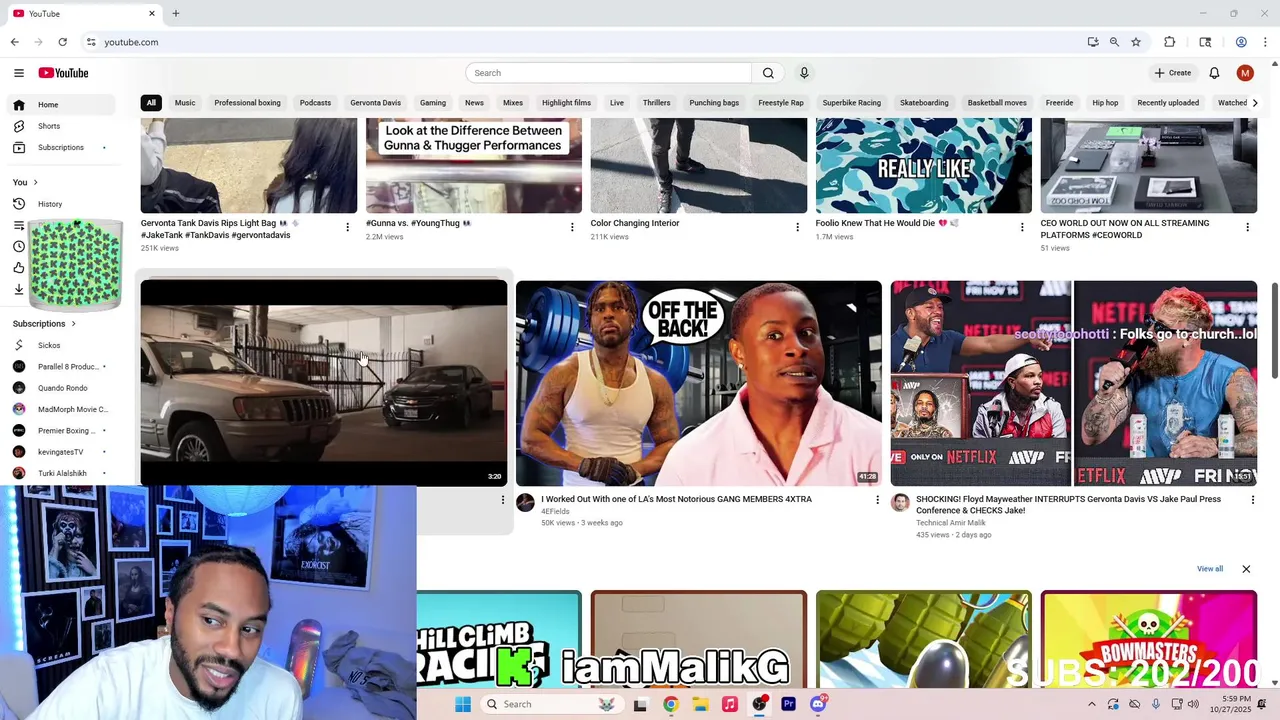Select the All filter chip

[151, 103]
